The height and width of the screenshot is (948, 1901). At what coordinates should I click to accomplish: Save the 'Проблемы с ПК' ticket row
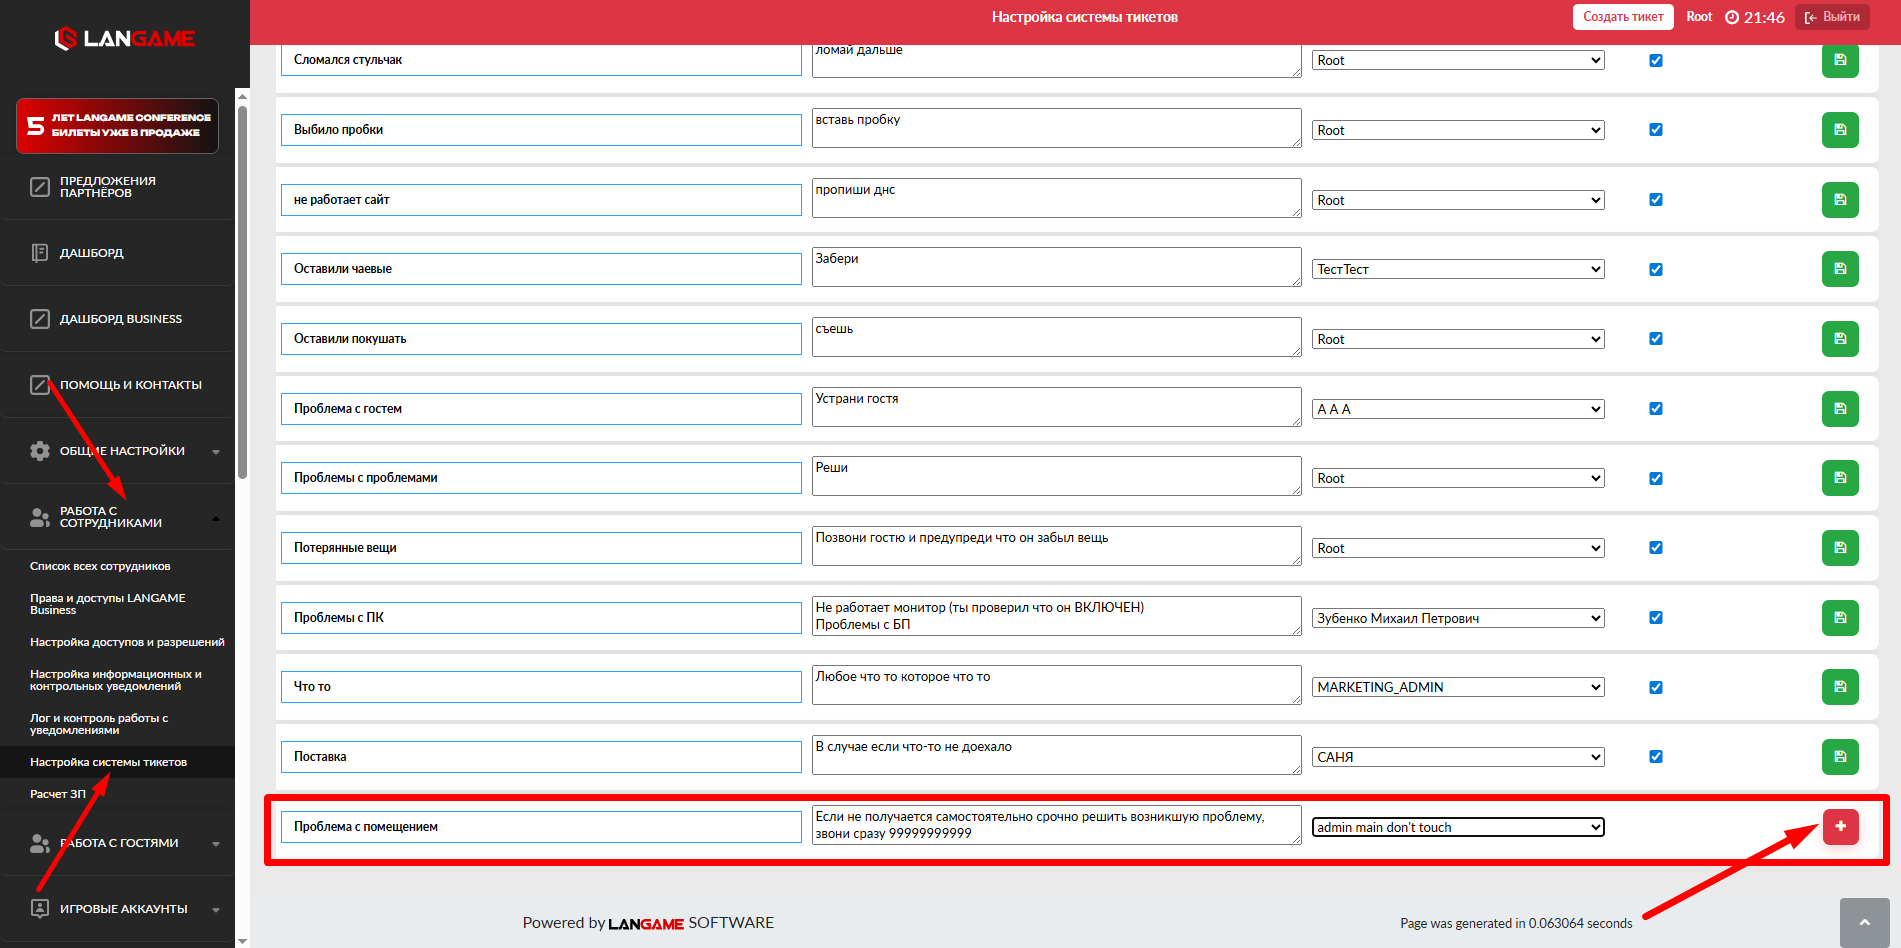tap(1840, 618)
